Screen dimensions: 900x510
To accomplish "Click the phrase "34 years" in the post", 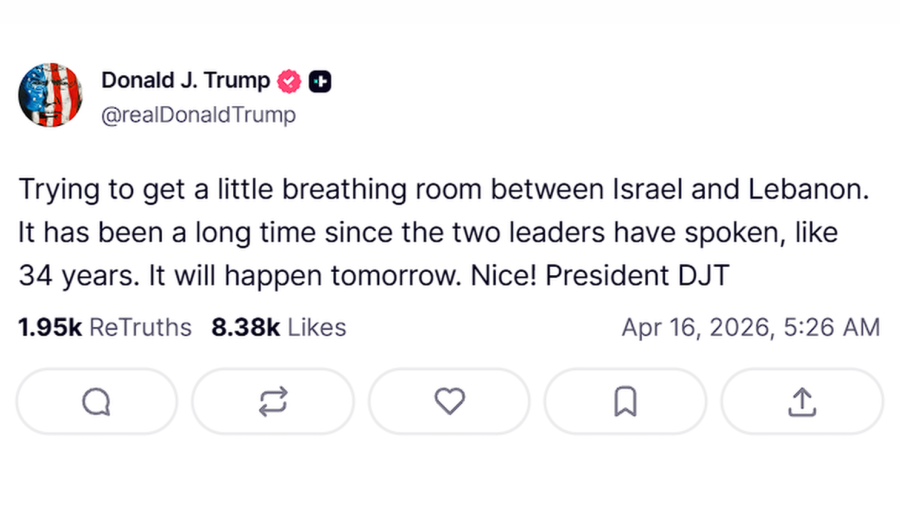I will tap(78, 276).
